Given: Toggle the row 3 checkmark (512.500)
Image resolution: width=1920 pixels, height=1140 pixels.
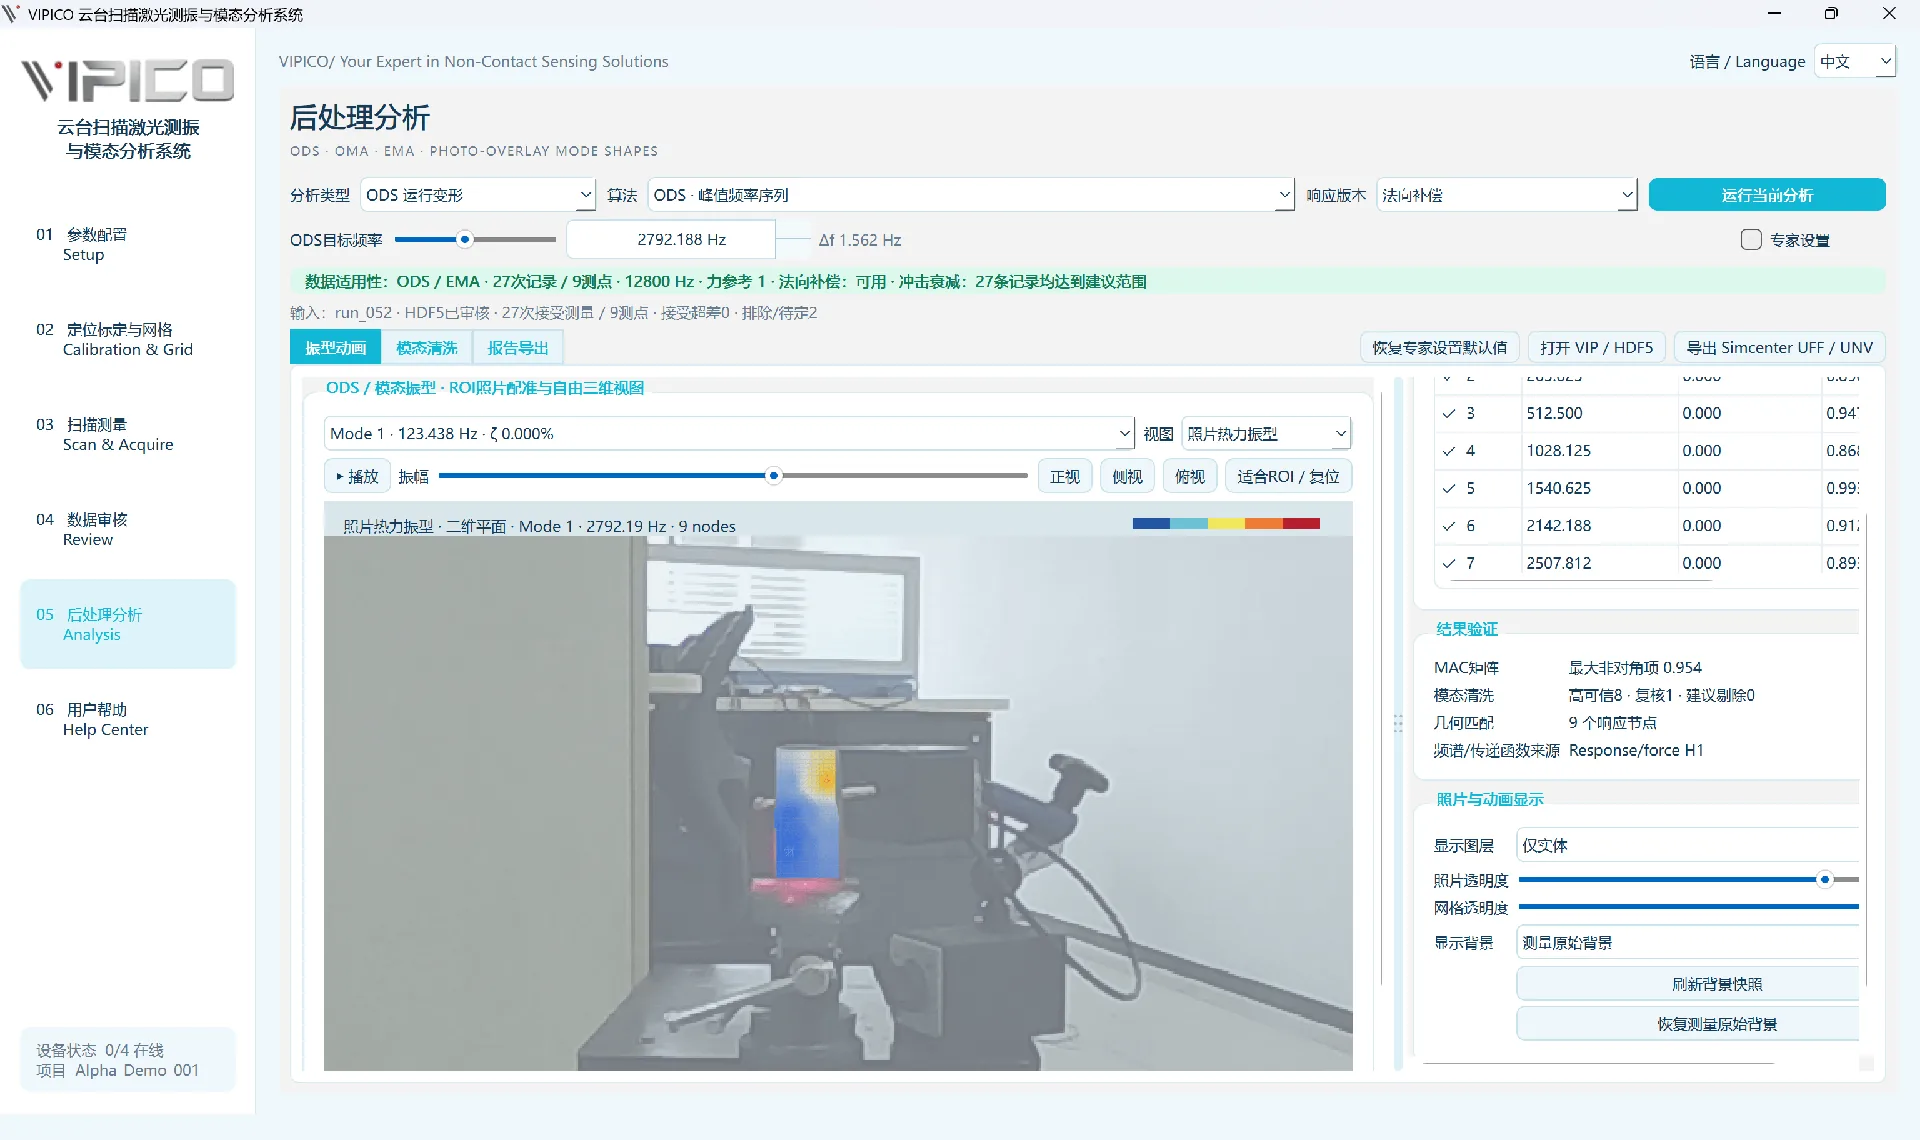Looking at the screenshot, I should pyautogui.click(x=1448, y=413).
